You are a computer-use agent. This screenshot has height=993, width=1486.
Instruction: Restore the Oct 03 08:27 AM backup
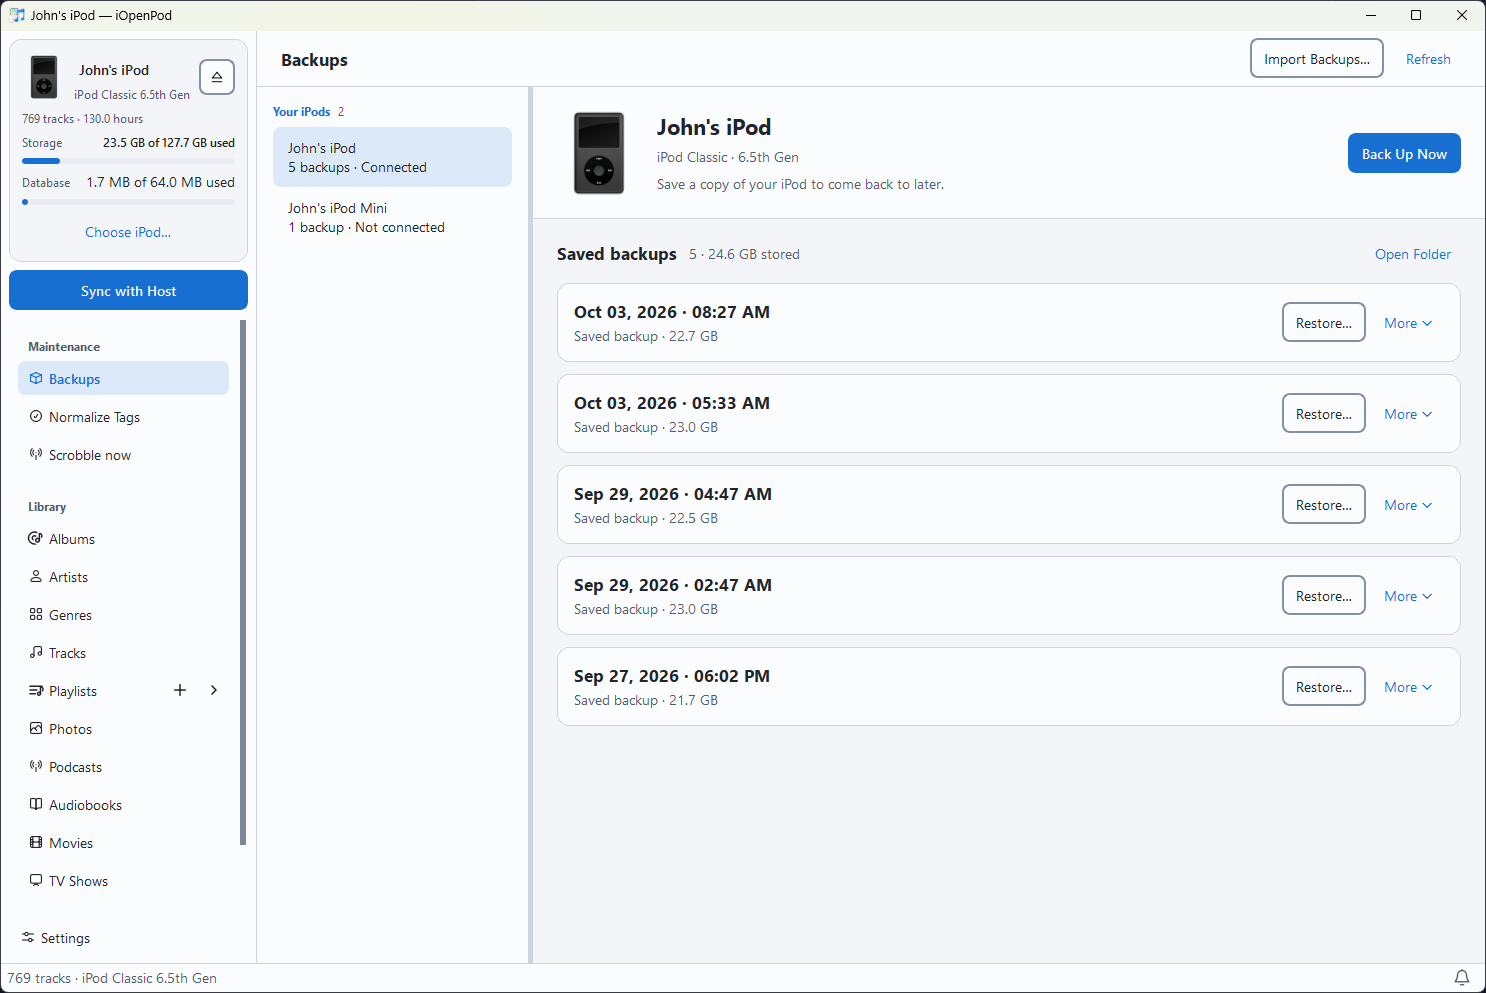(1324, 322)
